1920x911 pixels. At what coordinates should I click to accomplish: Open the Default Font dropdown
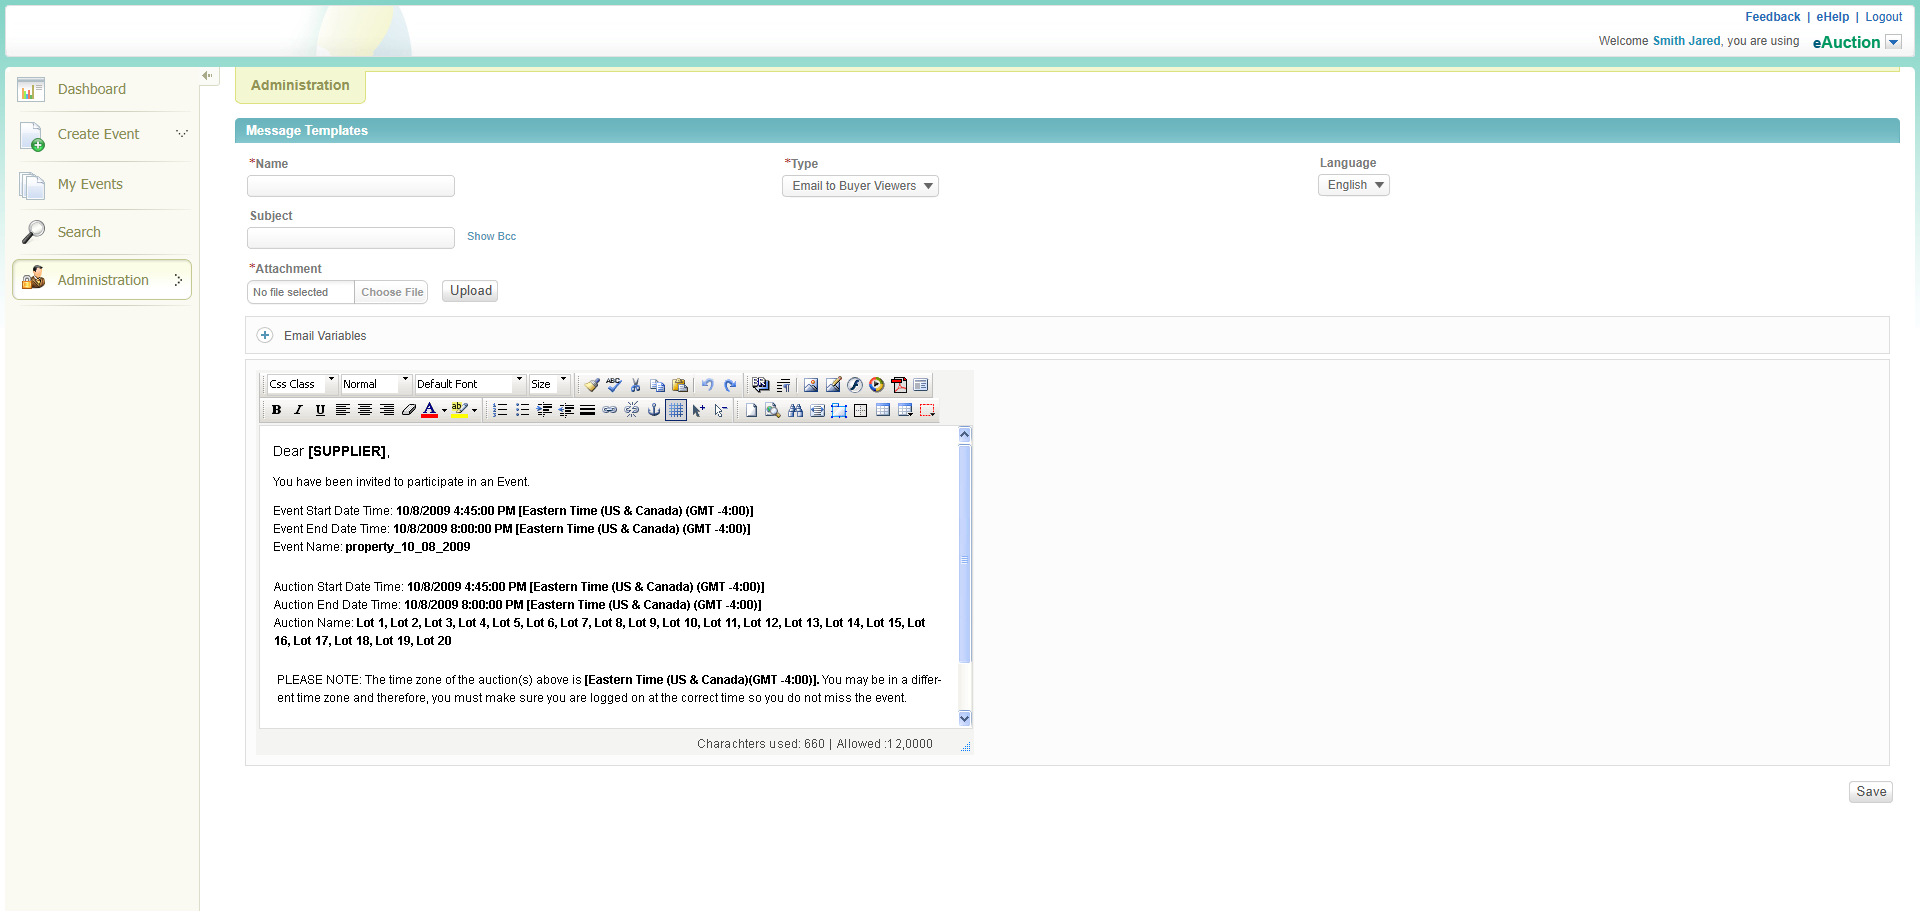tap(469, 384)
